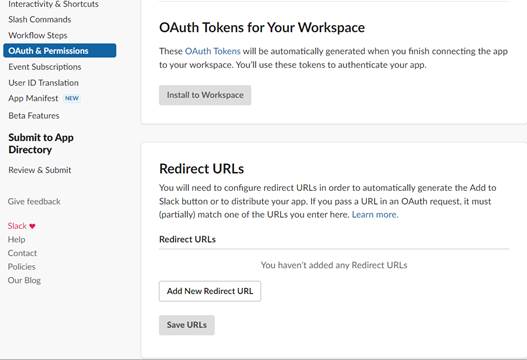Viewport: 527px width, 360px height.
Task: Click the bold Redirect URLs list label
Action: click(x=188, y=239)
